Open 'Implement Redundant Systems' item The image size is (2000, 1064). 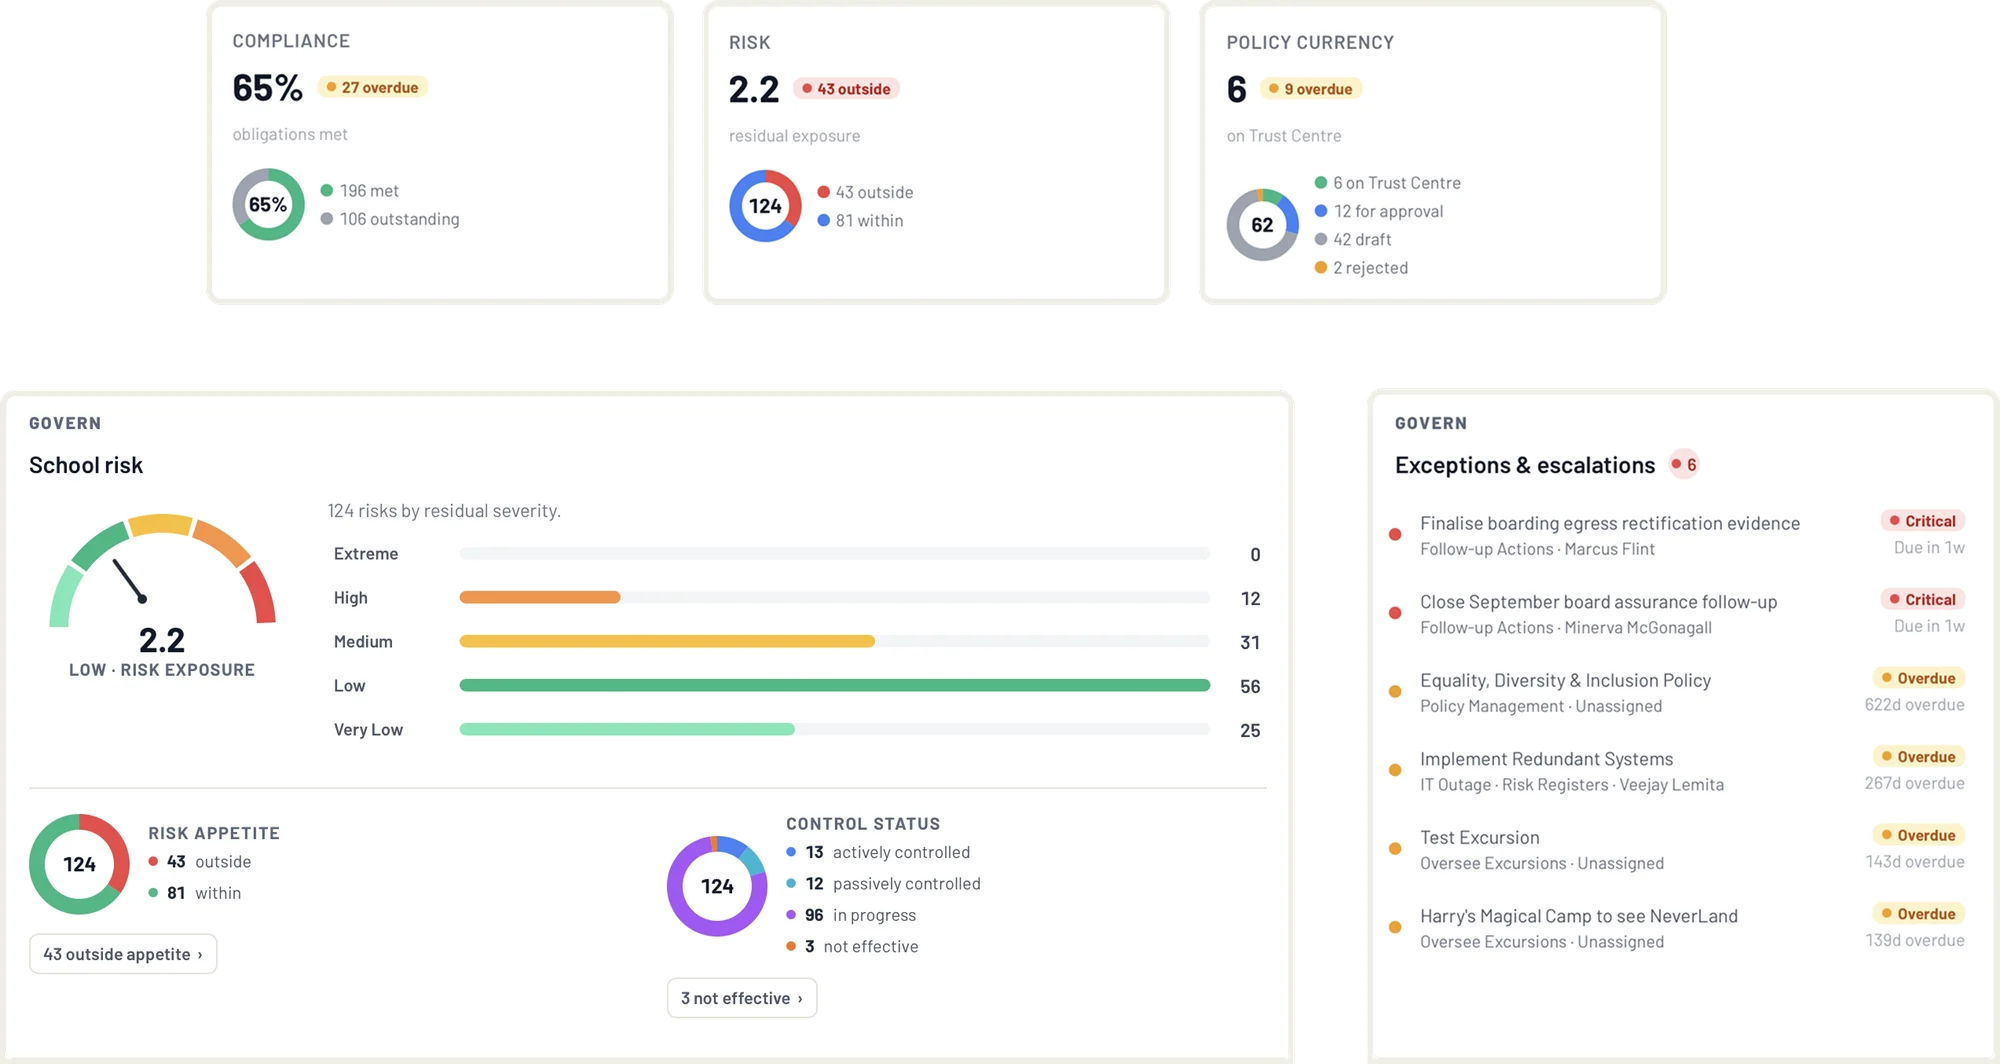point(1677,771)
